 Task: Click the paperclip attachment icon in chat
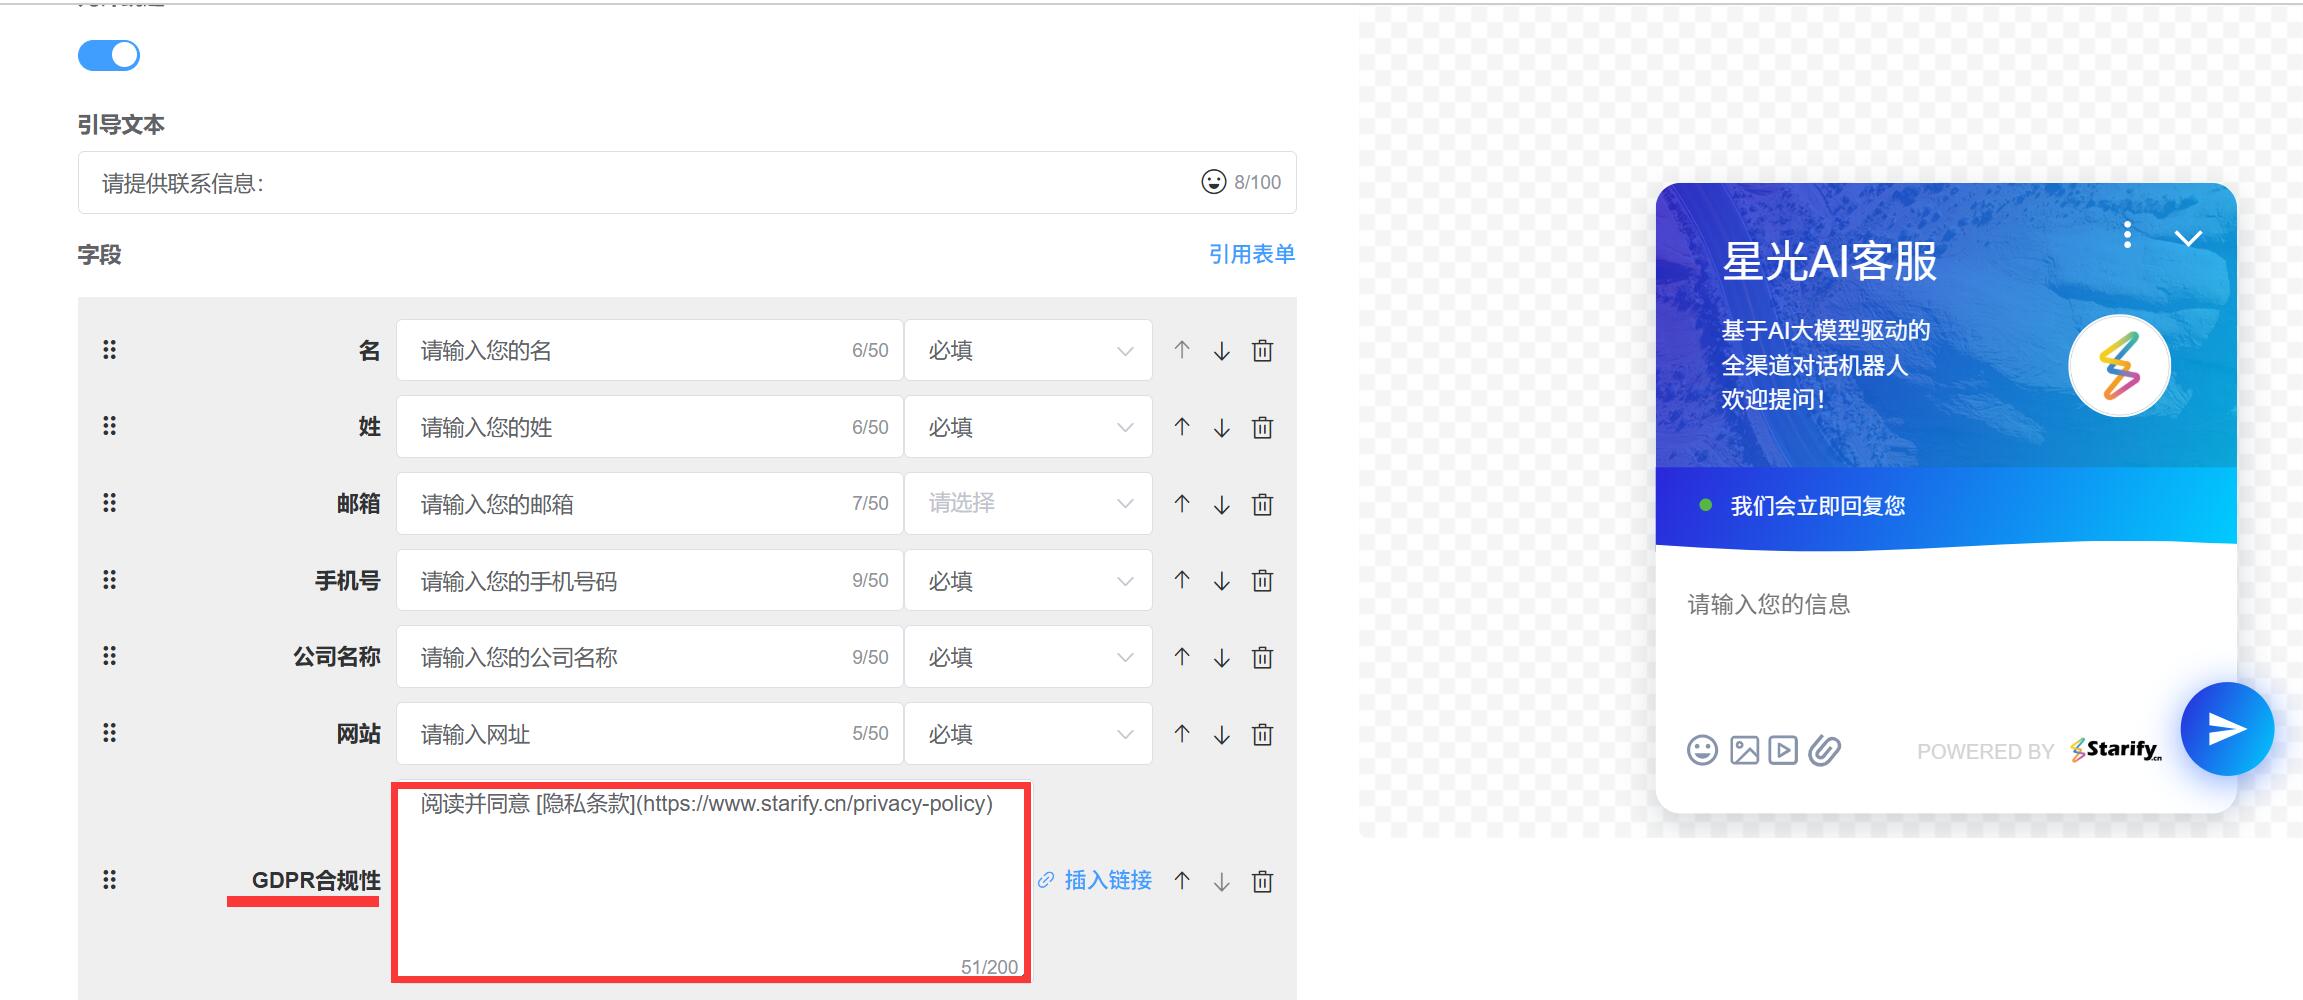[1824, 750]
